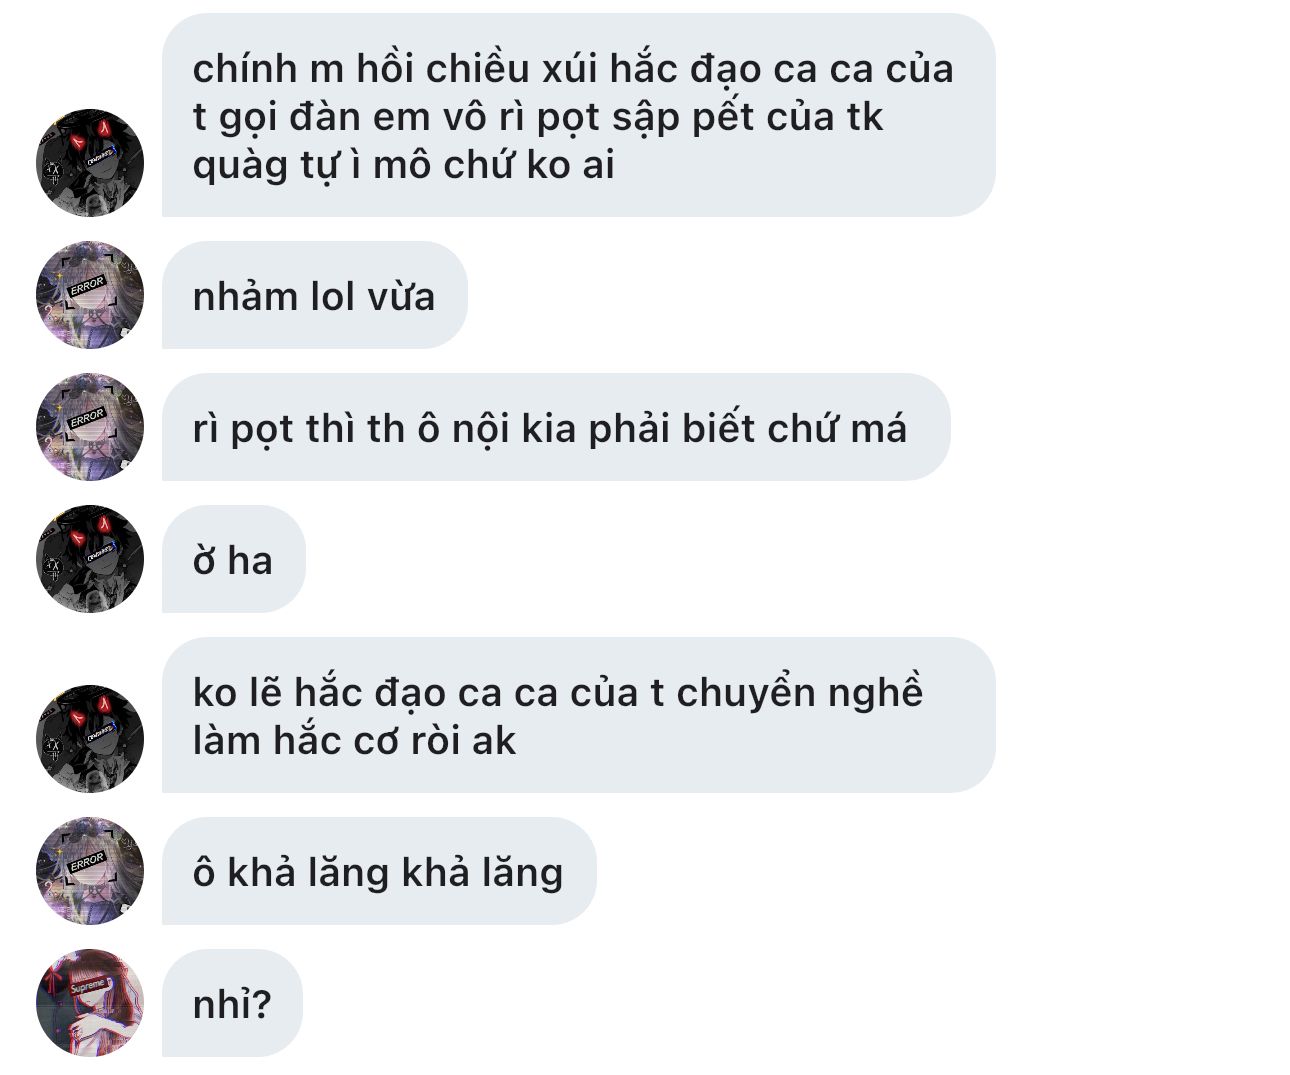Select the "ờ ha" message bubble
This screenshot has height=1075, width=1290.
point(233,559)
